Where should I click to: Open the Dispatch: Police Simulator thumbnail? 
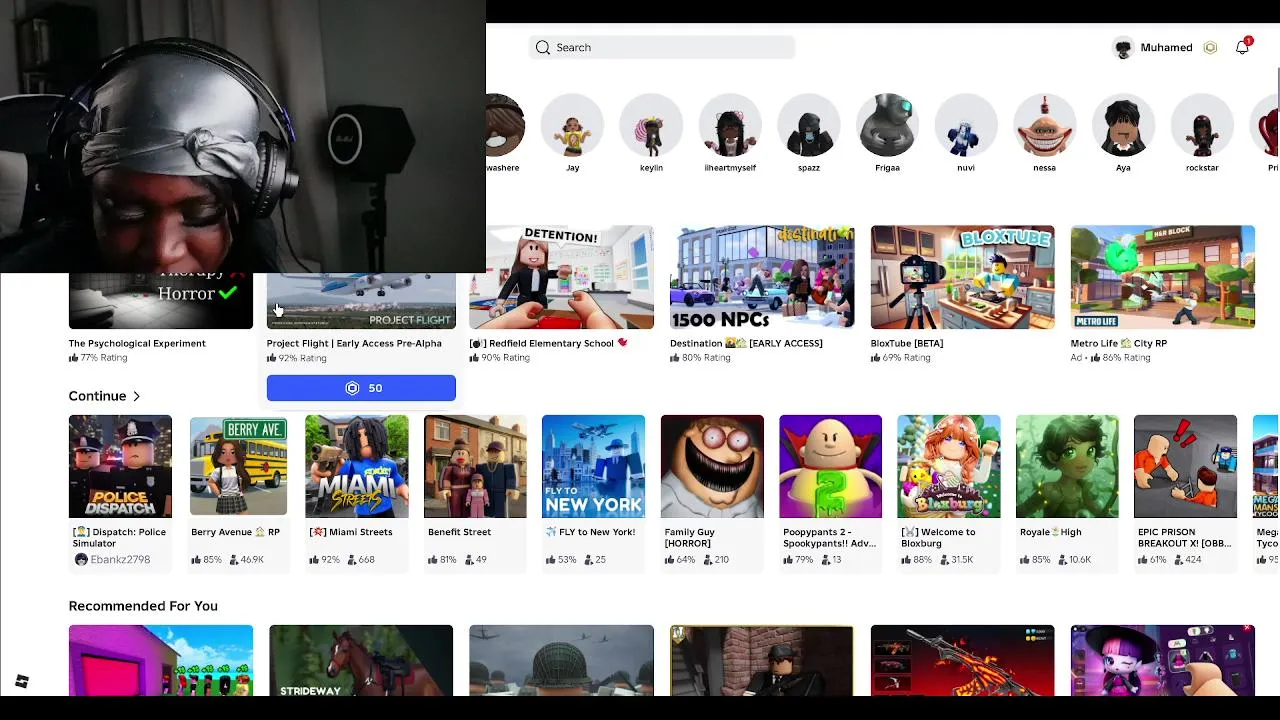click(x=120, y=466)
